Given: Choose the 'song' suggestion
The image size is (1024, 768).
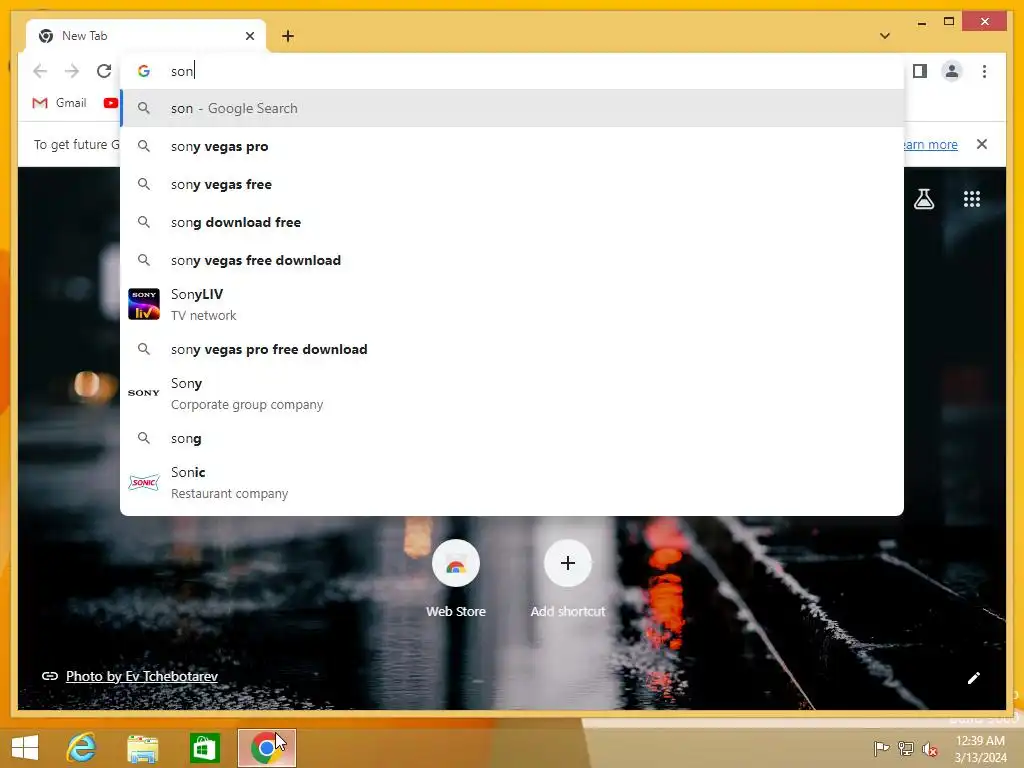Looking at the screenshot, I should (x=512, y=438).
